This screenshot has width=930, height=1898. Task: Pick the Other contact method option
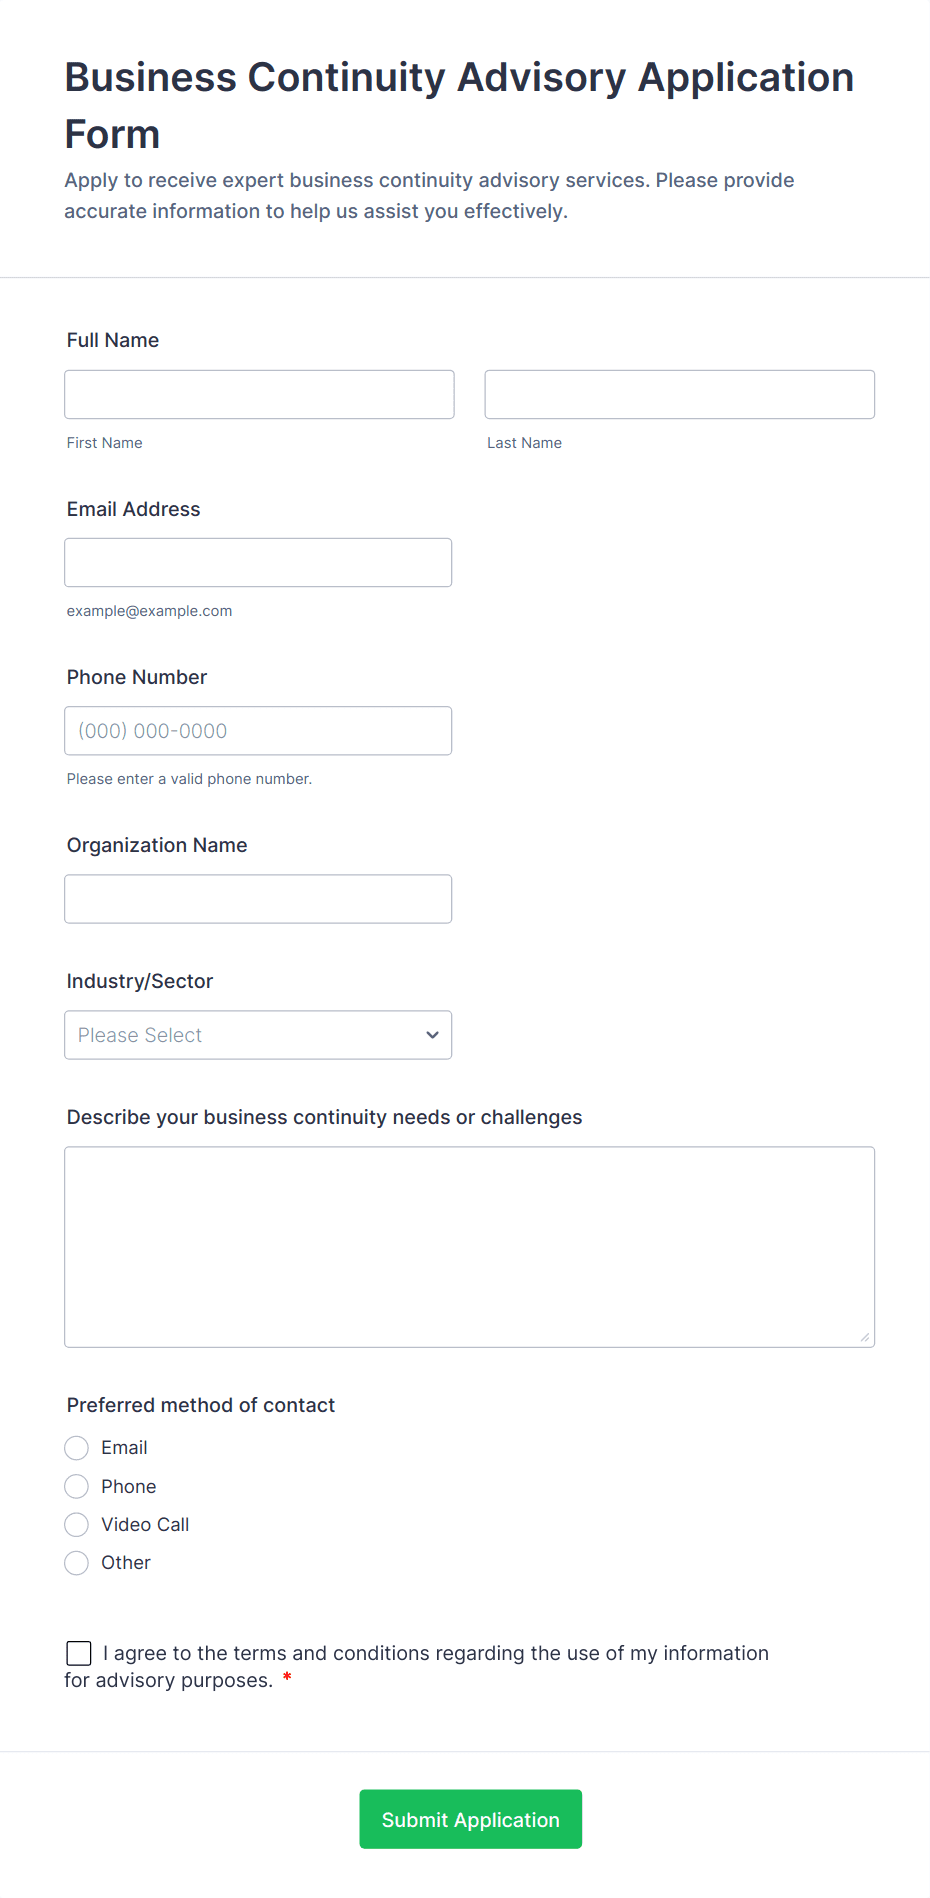(x=77, y=1563)
